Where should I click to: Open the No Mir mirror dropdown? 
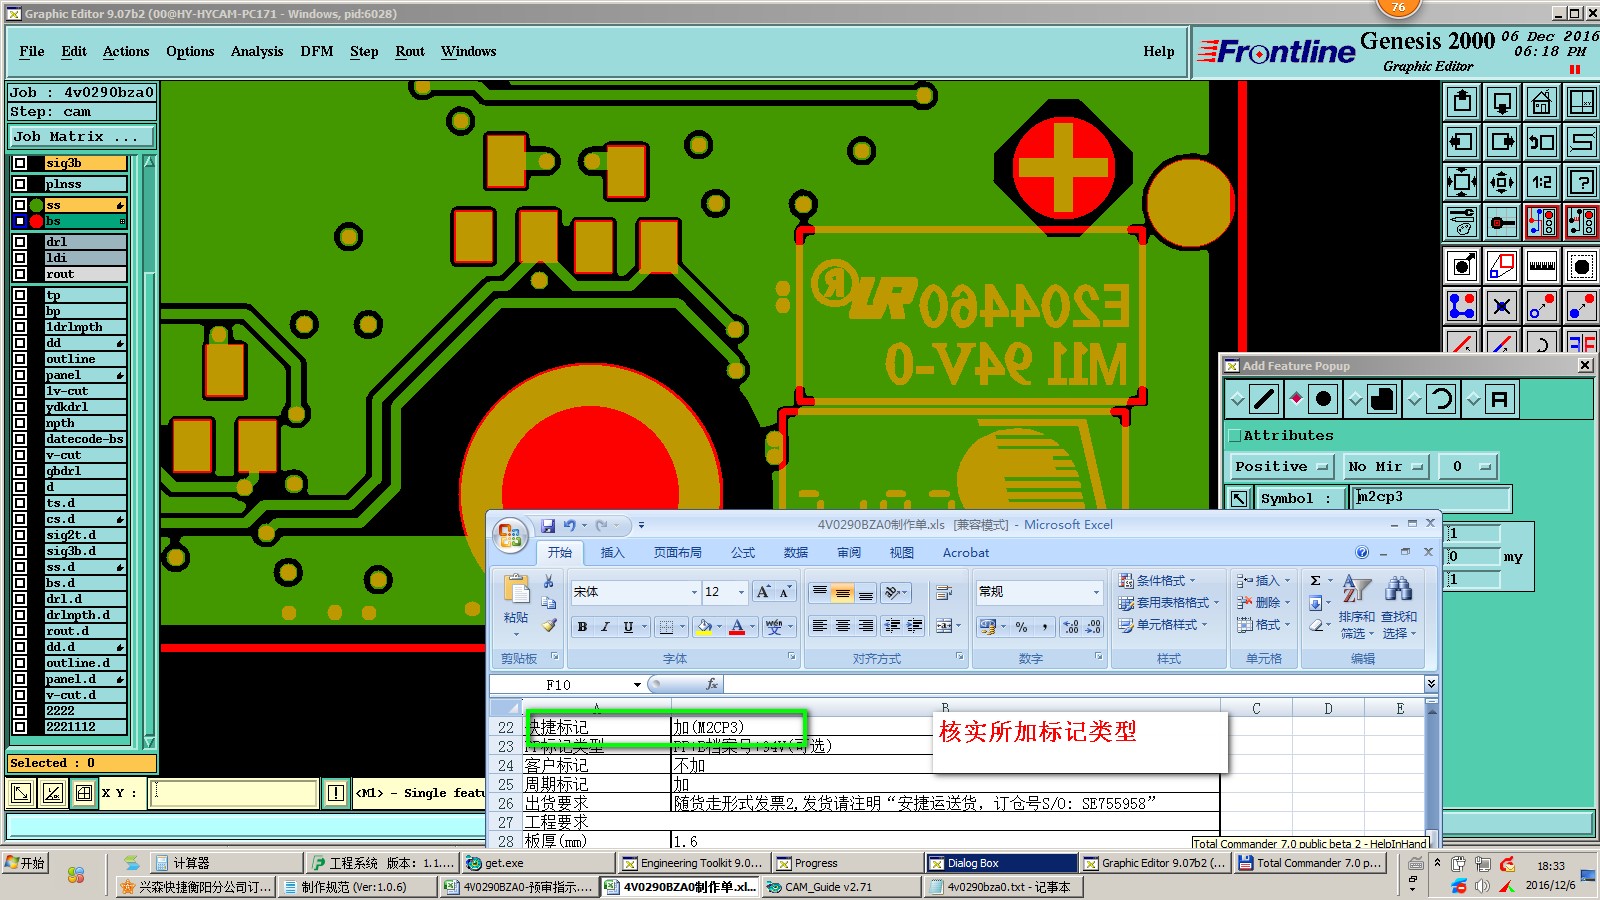1386,467
